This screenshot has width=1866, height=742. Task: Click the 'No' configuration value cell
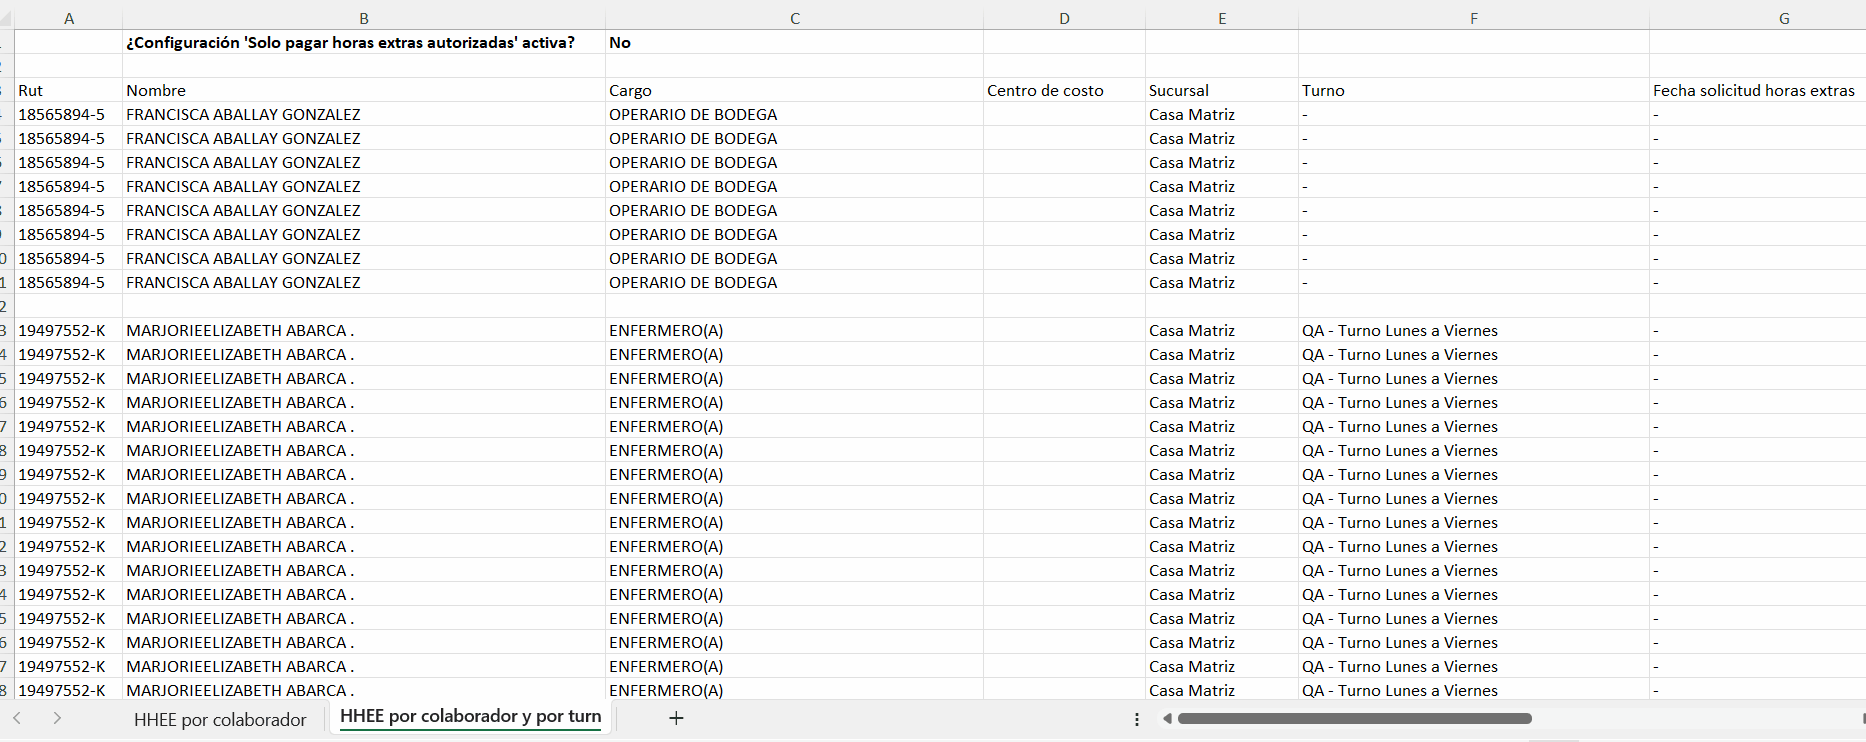click(794, 42)
